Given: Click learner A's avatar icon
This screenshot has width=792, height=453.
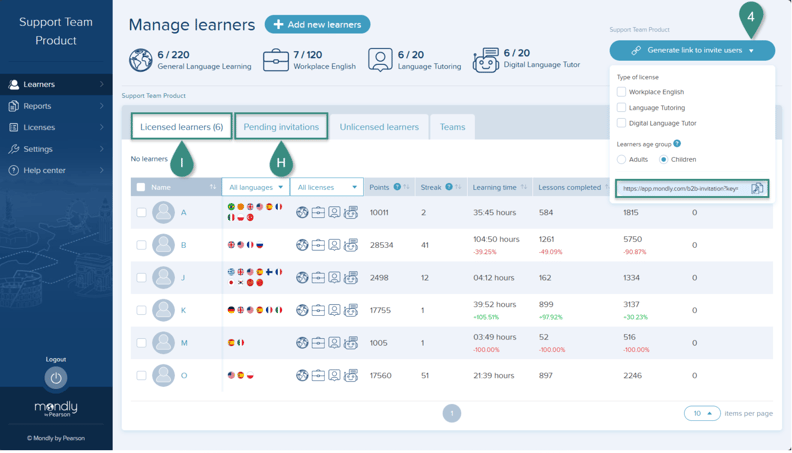Looking at the screenshot, I should (x=164, y=212).
